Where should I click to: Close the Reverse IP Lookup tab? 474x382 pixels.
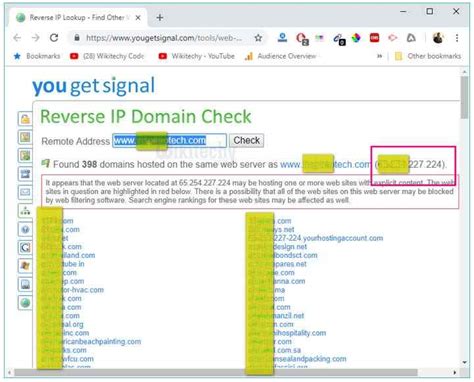[x=138, y=18]
